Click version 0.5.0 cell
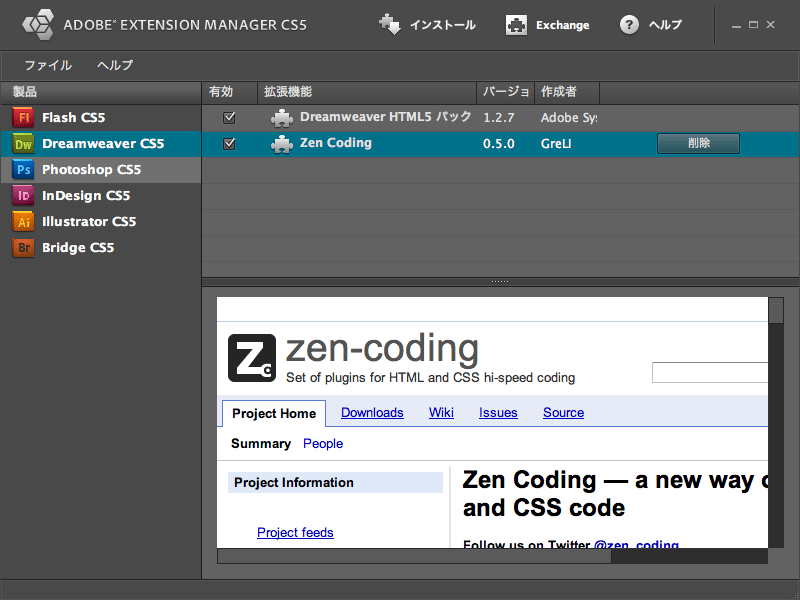This screenshot has height=600, width=800. 498,144
